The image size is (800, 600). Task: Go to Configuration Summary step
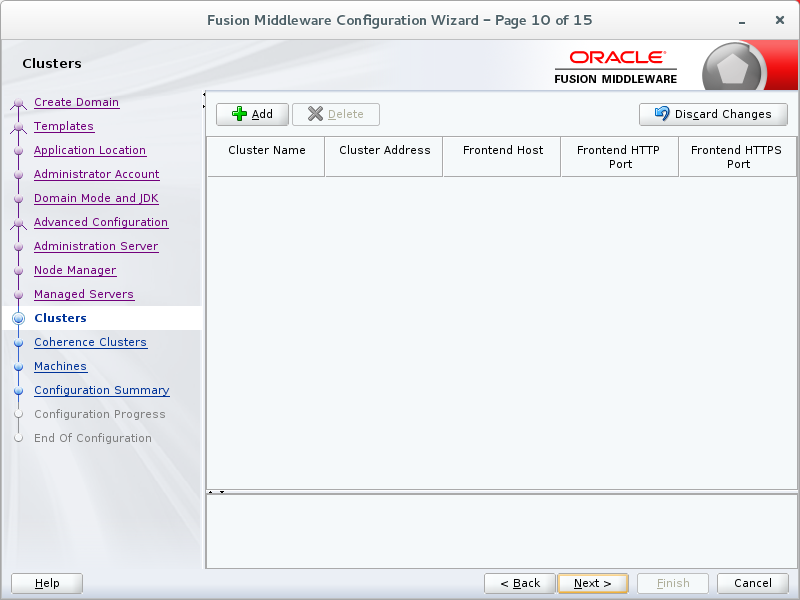[102, 390]
